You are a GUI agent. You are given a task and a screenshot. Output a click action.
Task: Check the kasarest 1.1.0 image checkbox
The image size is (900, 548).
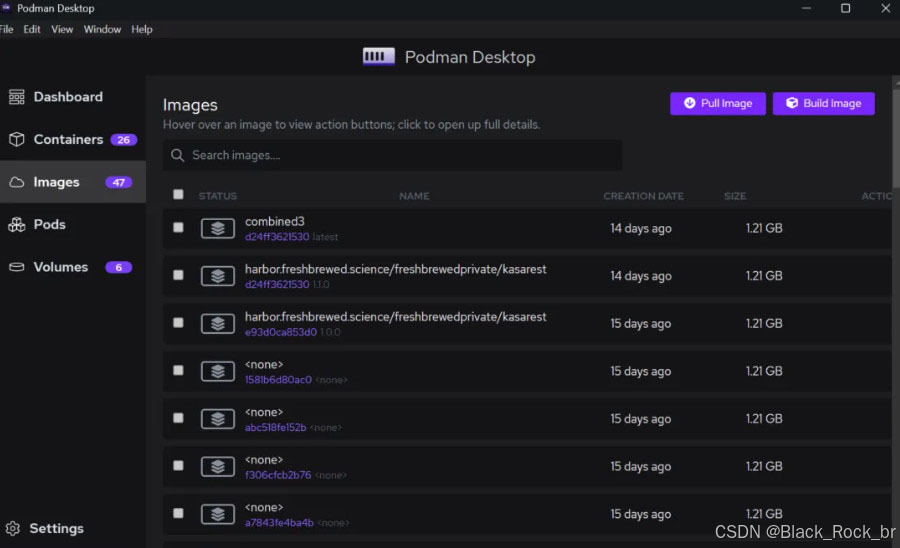179,275
